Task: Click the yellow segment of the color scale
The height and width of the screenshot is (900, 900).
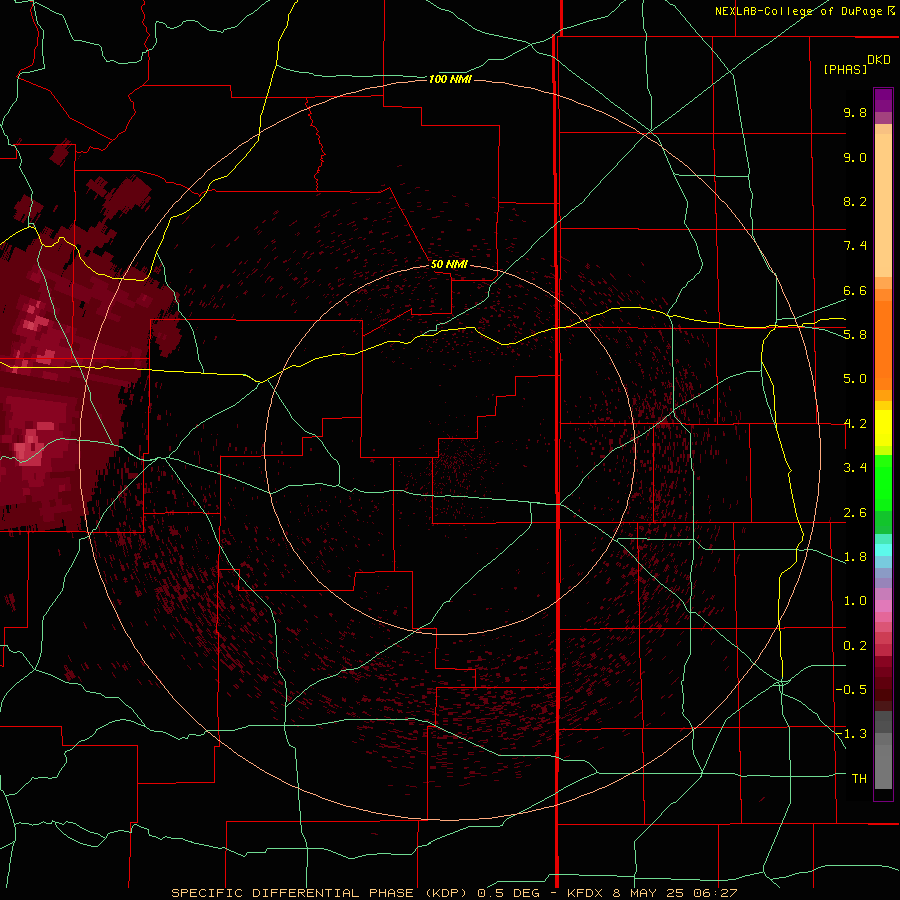Action: tap(883, 428)
